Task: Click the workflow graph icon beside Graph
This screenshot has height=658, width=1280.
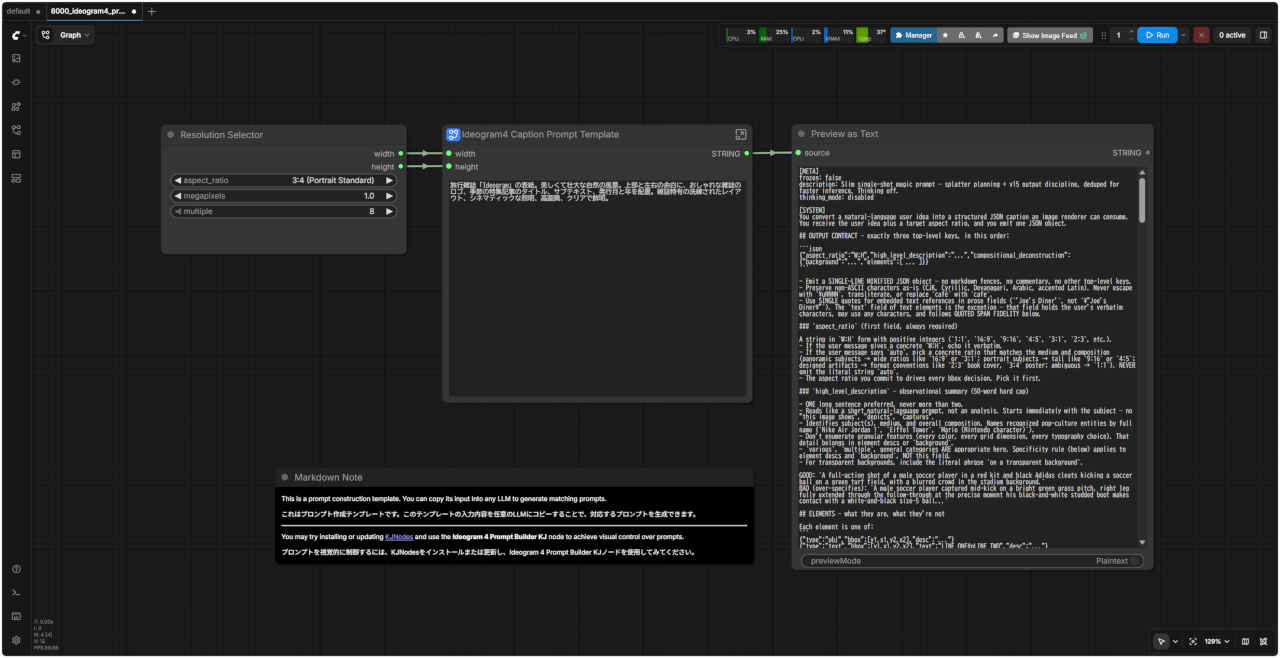Action: click(x=46, y=35)
